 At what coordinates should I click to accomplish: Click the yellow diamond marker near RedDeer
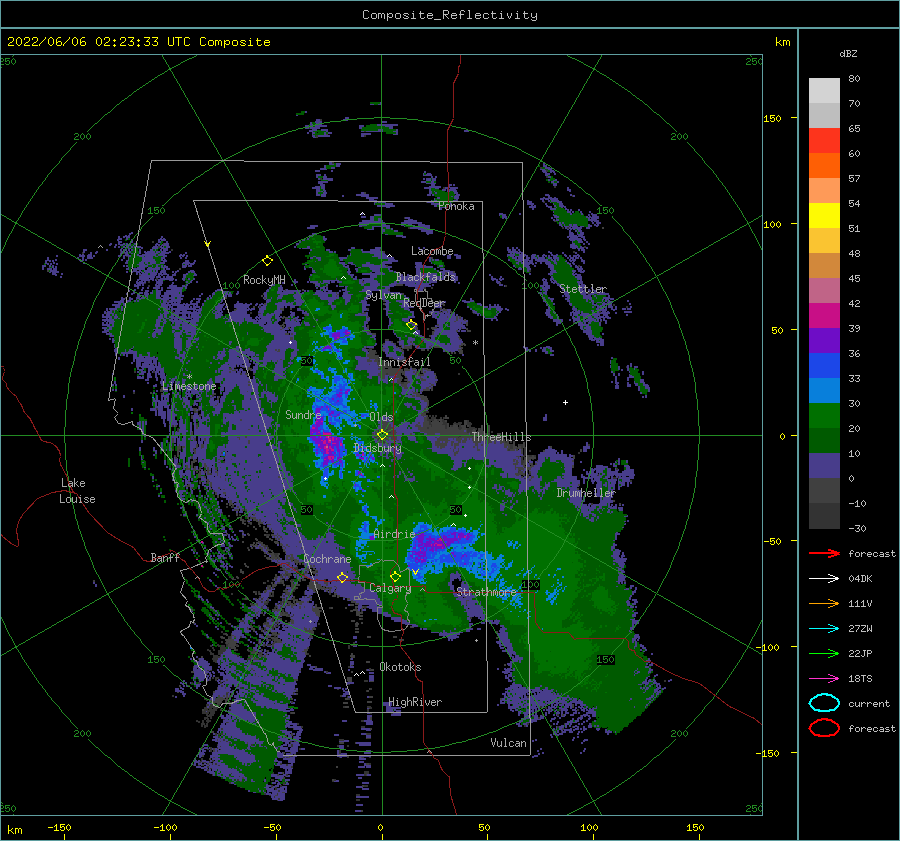coord(412,325)
